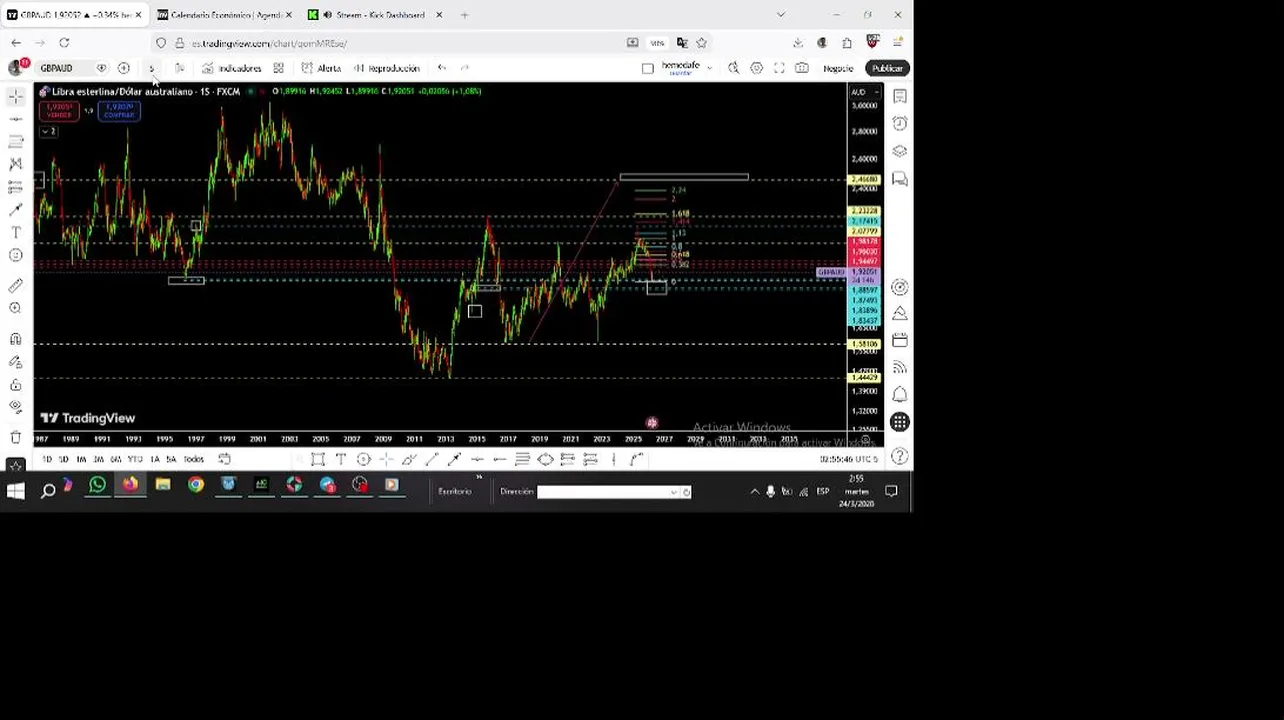Undo last chart action arrow
The width and height of the screenshot is (1284, 720).
coord(442,68)
